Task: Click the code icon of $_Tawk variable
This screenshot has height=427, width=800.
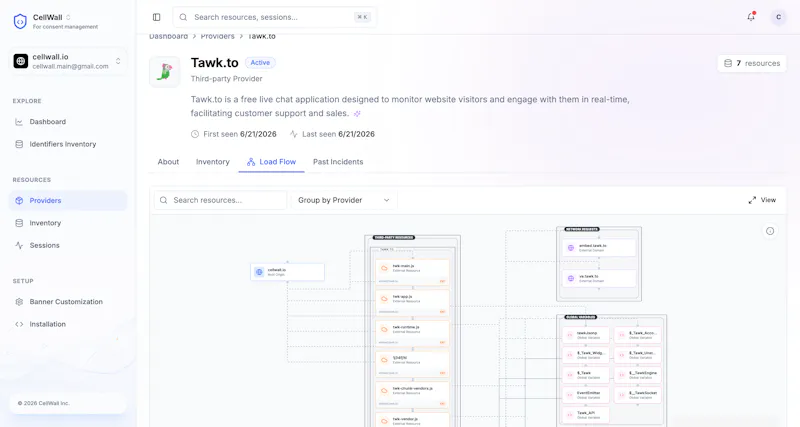Action: coord(570,375)
